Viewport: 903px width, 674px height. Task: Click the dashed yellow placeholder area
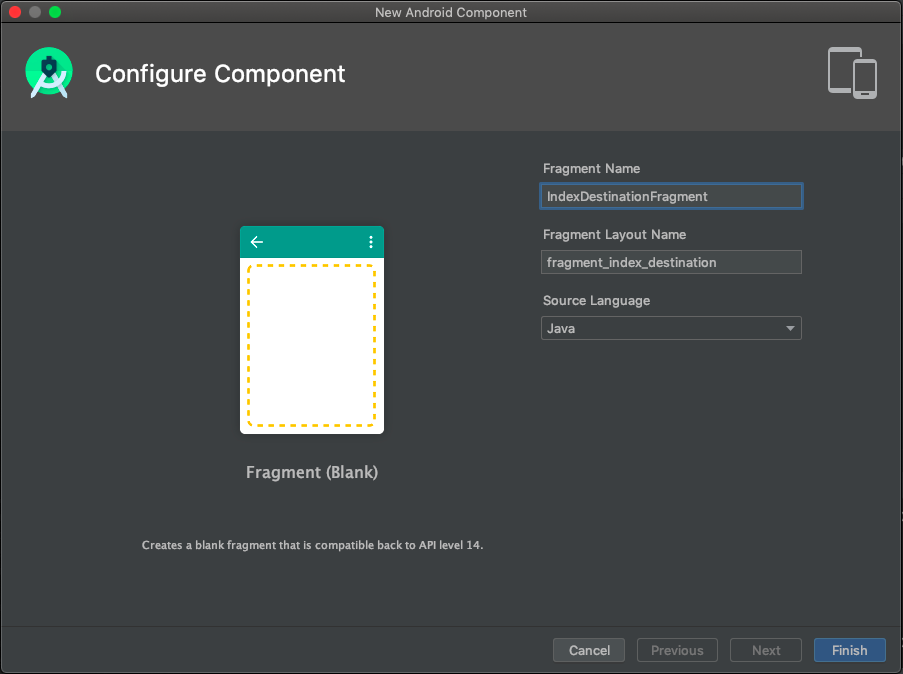(x=312, y=346)
